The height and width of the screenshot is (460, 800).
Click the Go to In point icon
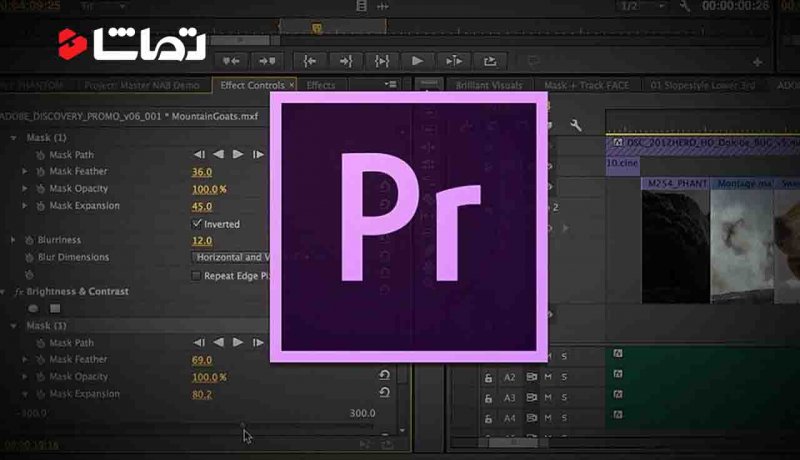point(310,61)
